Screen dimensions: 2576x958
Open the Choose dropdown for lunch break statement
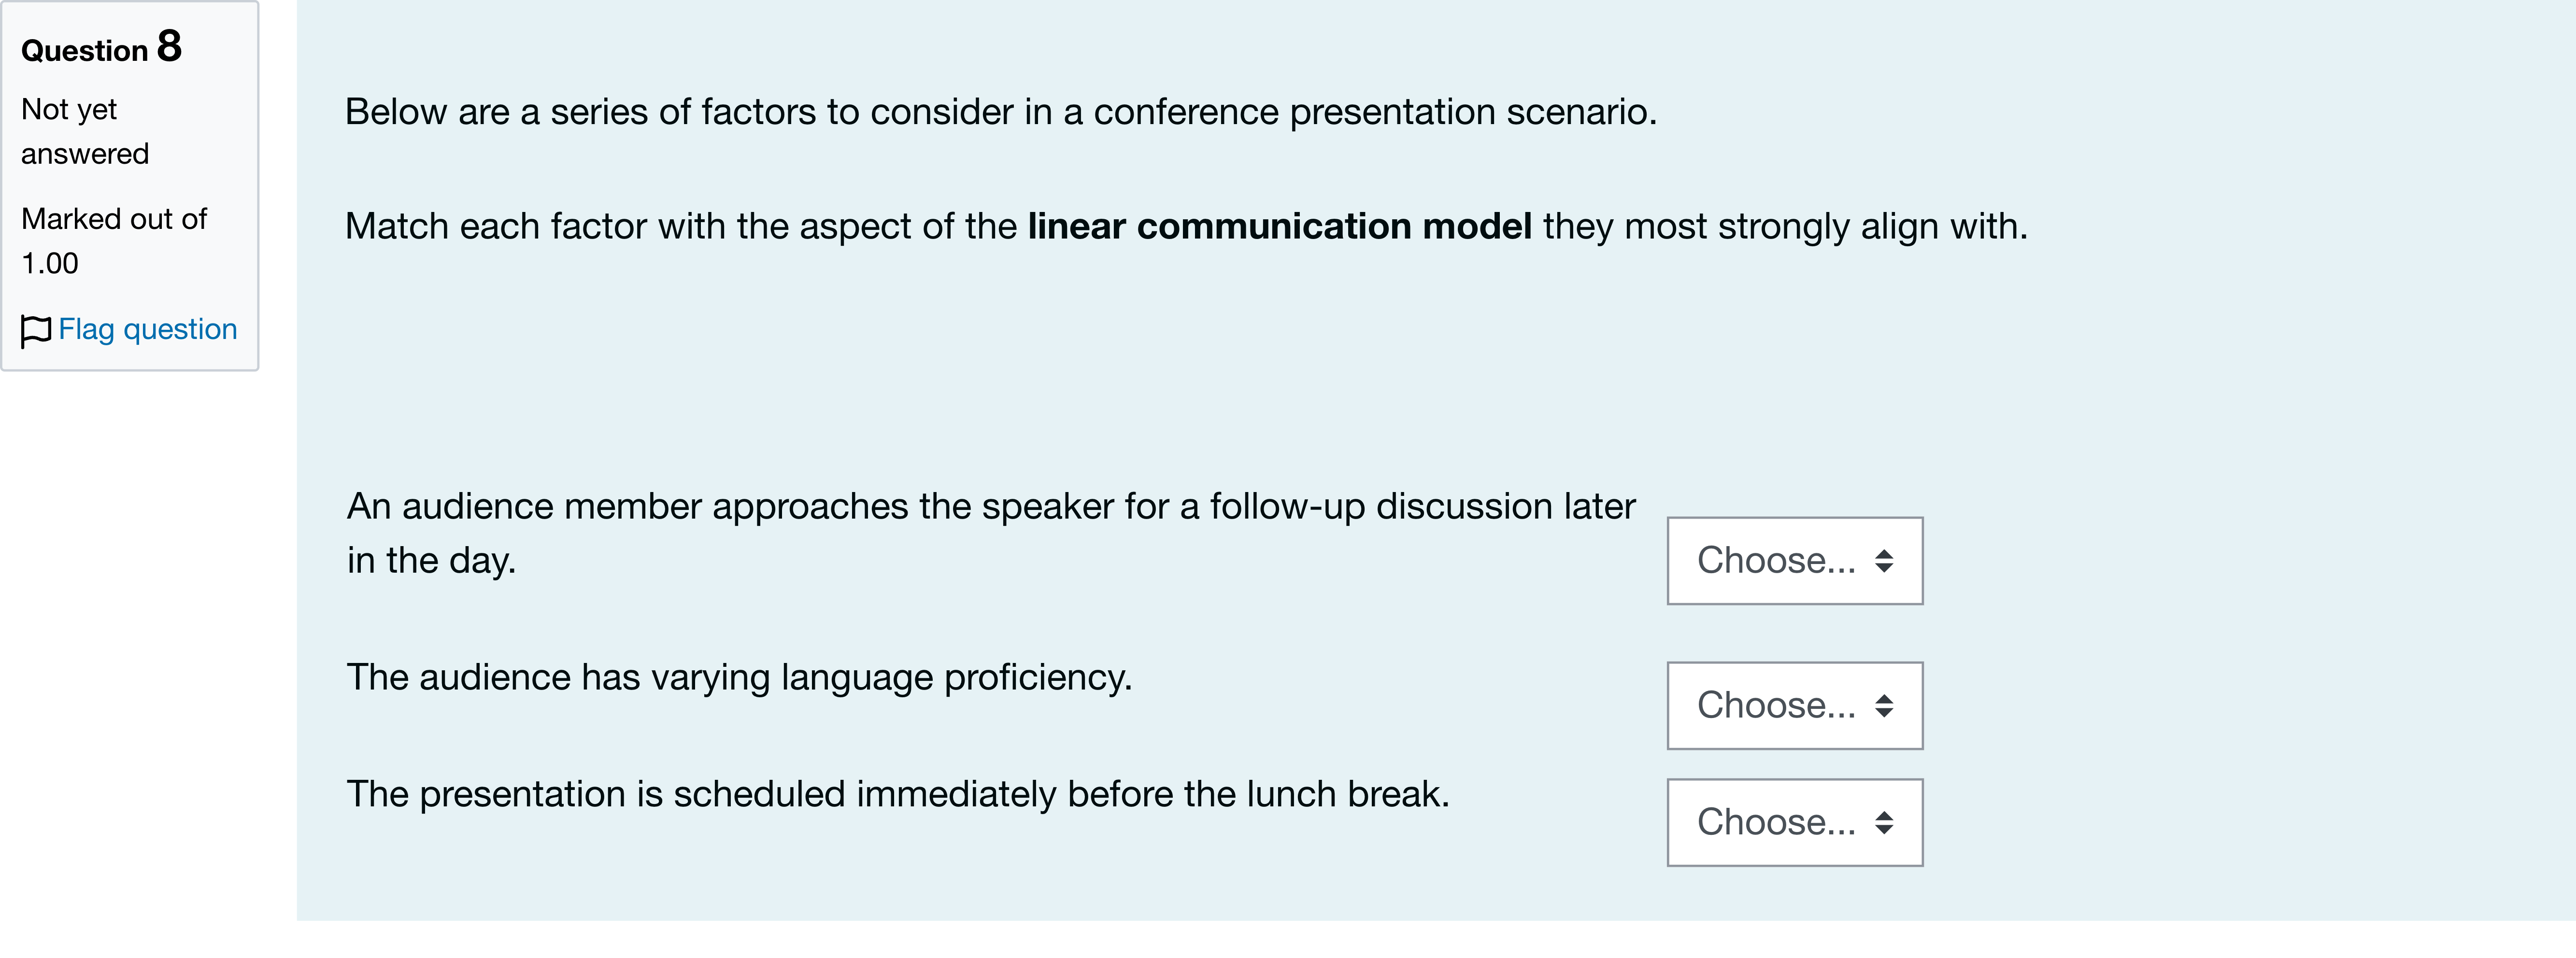point(1794,823)
